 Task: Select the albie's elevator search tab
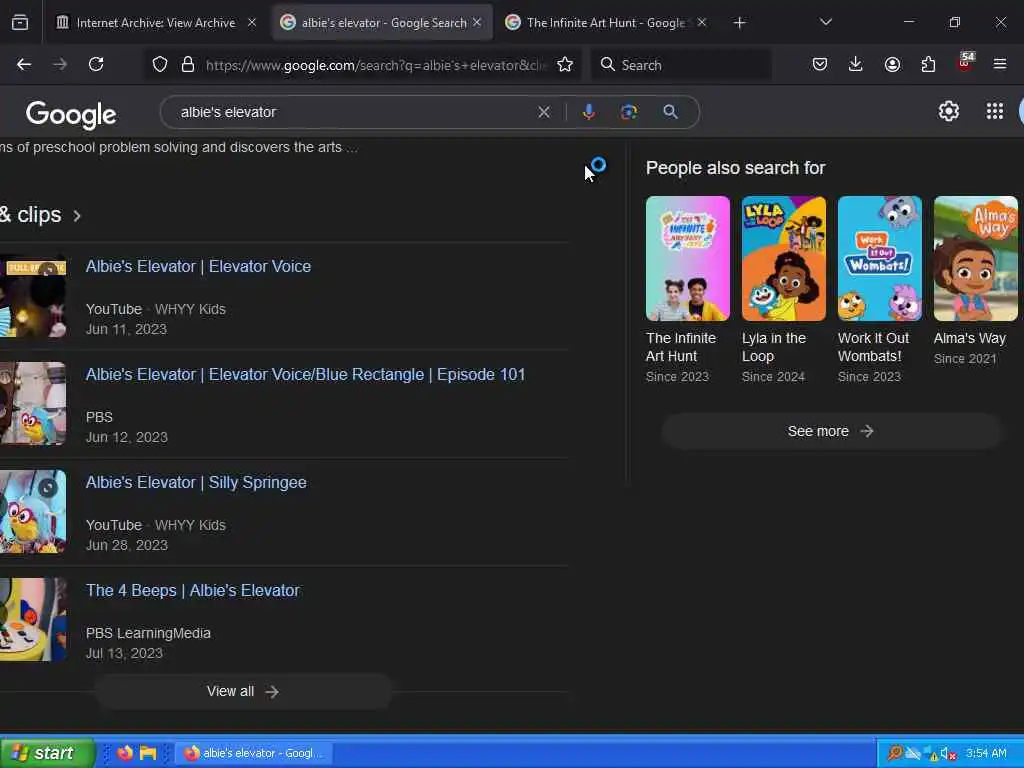click(382, 23)
